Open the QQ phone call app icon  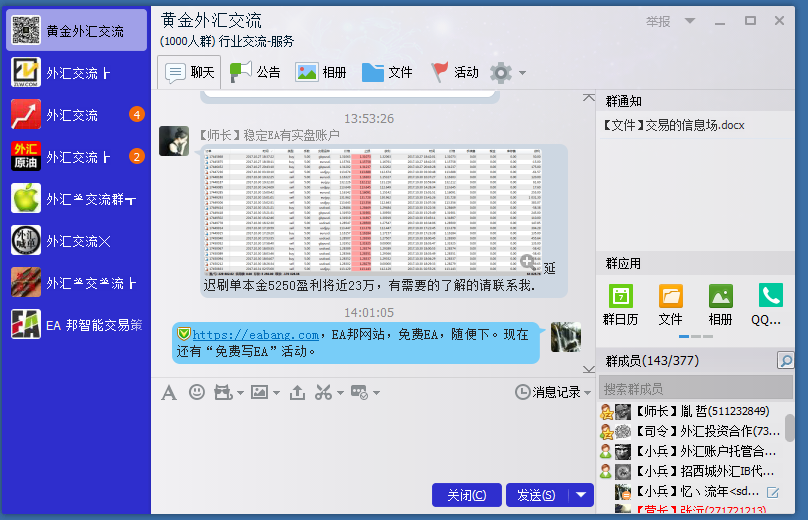[x=770, y=304]
